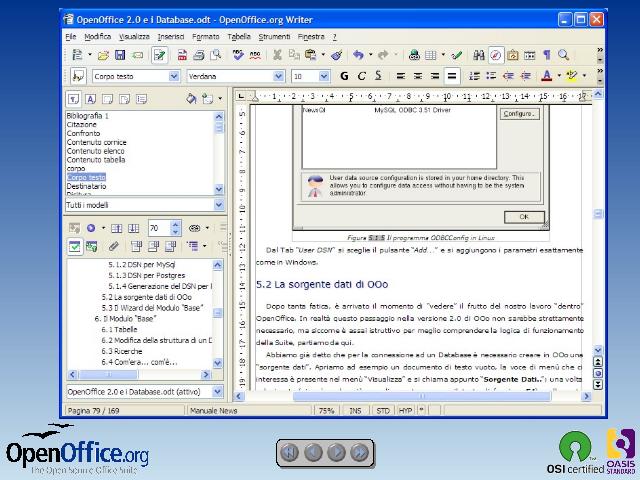Apply justified paragraph alignment

click(x=451, y=75)
